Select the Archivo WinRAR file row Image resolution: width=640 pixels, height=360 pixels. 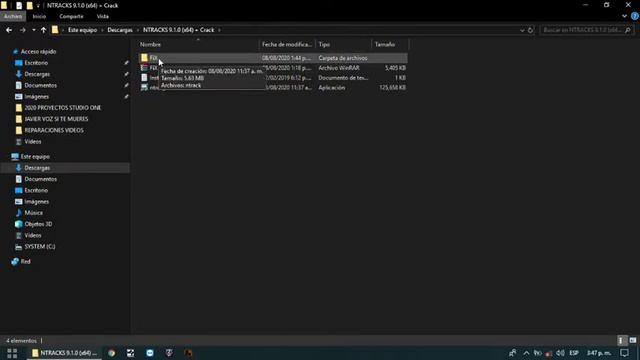[273, 68]
